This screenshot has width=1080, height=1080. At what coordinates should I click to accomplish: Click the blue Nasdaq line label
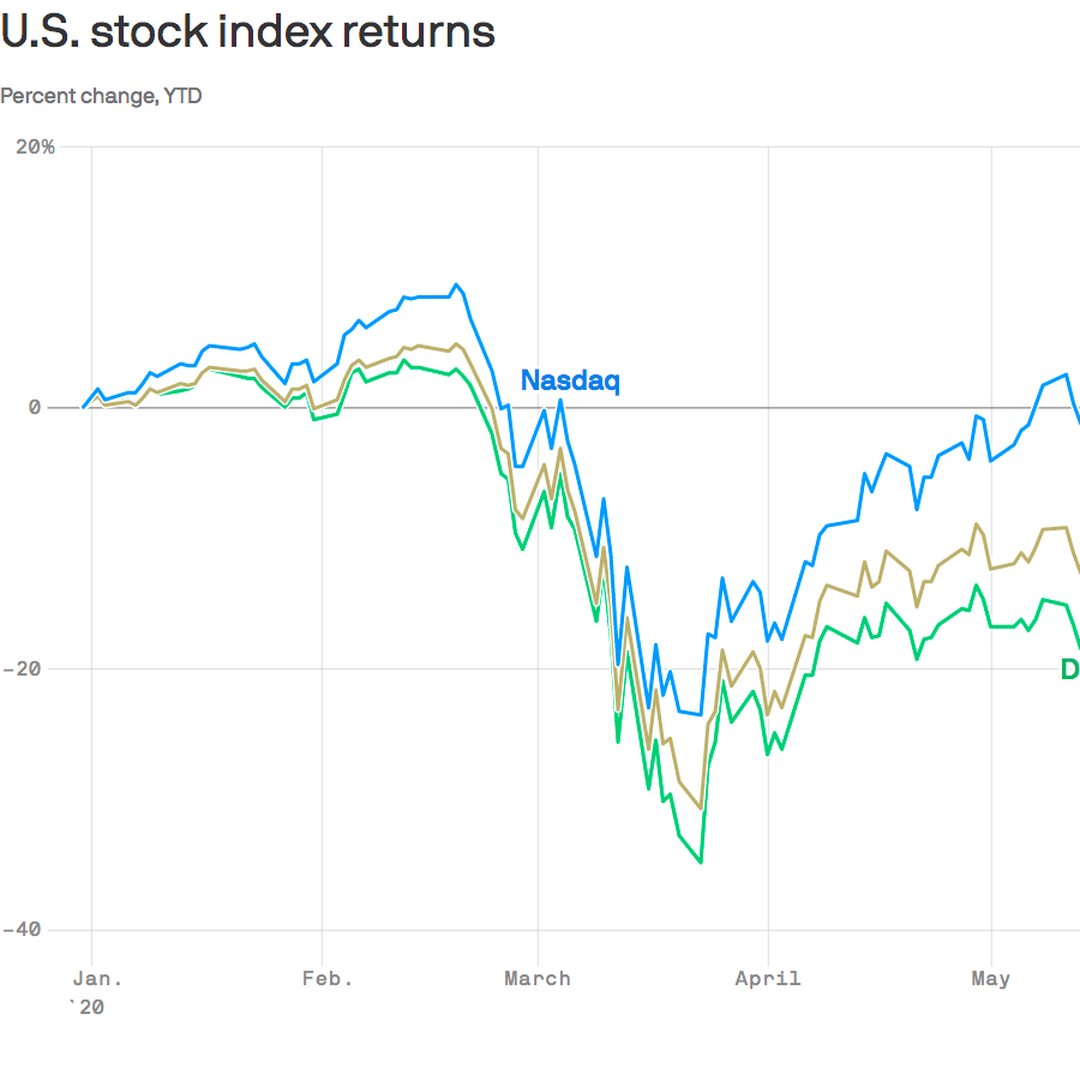point(570,381)
